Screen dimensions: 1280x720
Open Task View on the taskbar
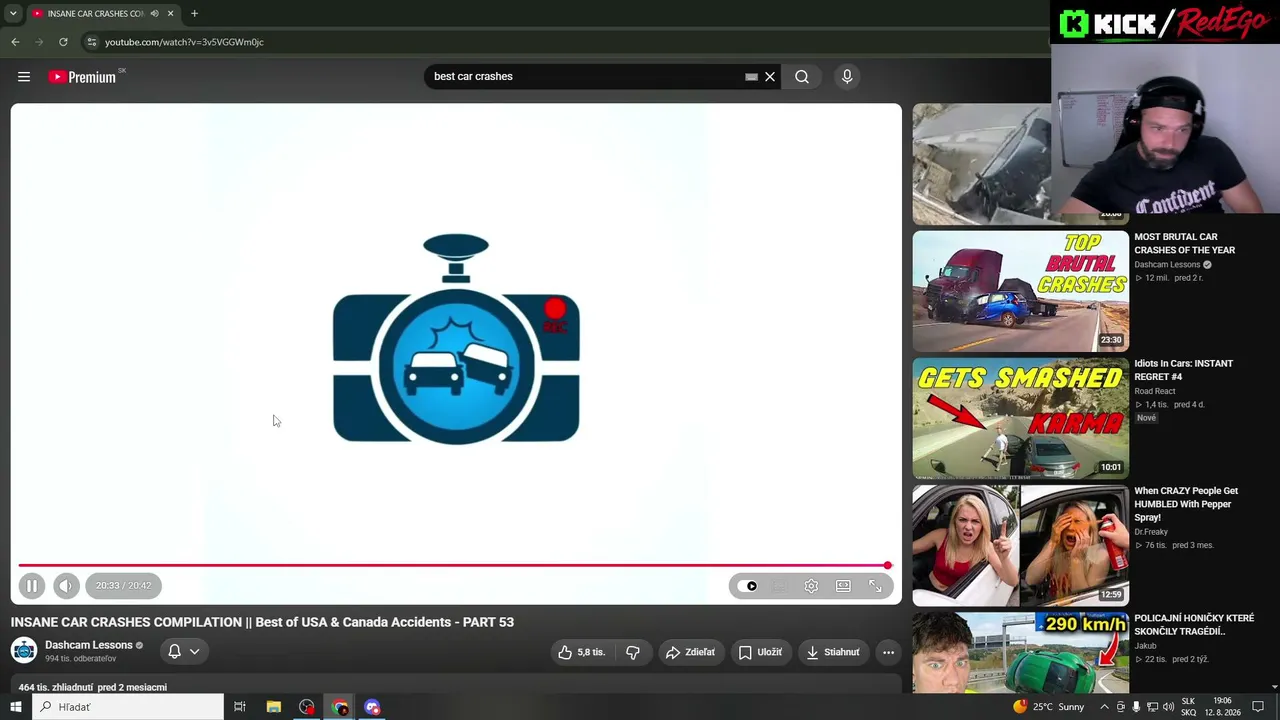pyautogui.click(x=240, y=707)
